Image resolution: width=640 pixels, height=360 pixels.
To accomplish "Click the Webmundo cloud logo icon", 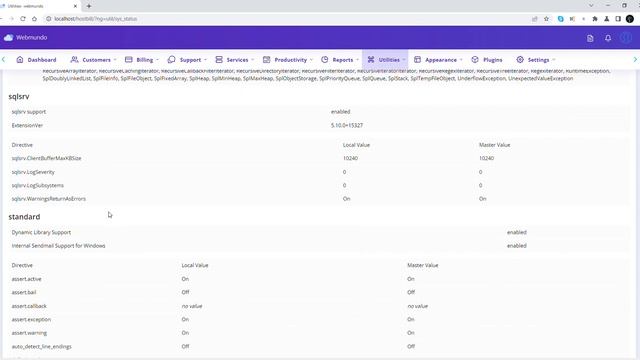I will click(8, 38).
